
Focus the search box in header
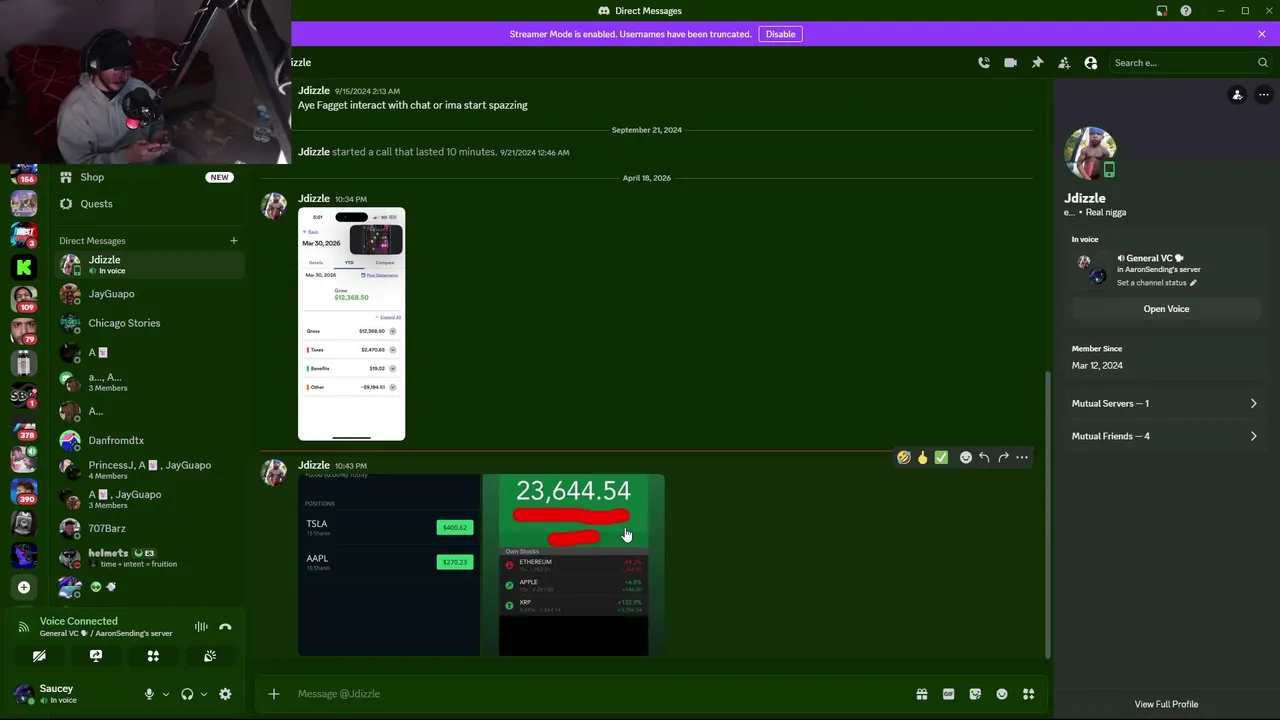coord(1190,62)
